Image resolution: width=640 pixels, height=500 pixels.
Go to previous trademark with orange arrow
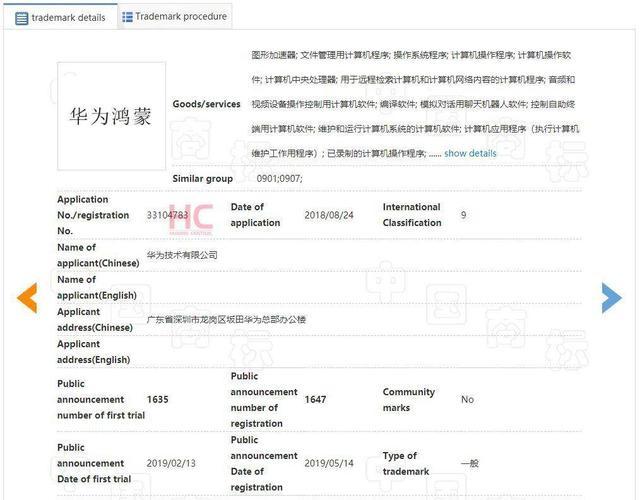click(27, 298)
